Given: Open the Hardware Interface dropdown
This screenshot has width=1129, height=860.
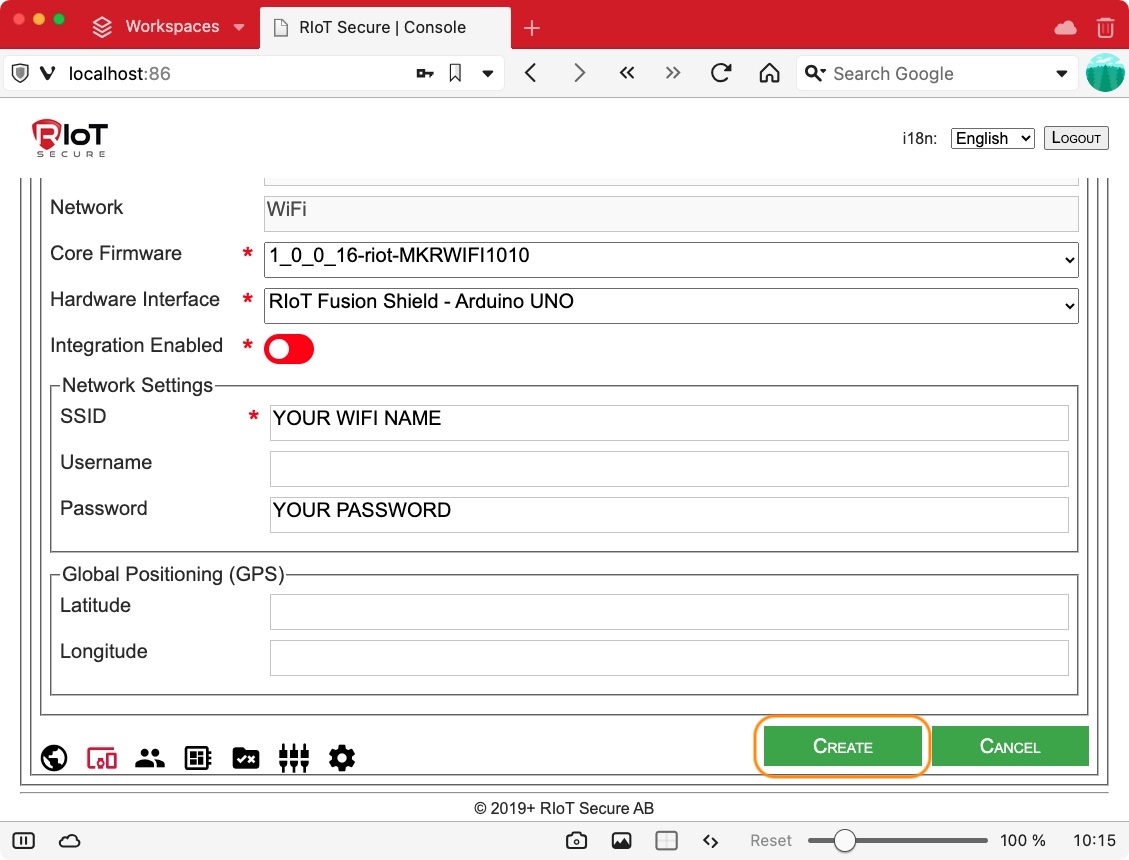Looking at the screenshot, I should pos(671,304).
